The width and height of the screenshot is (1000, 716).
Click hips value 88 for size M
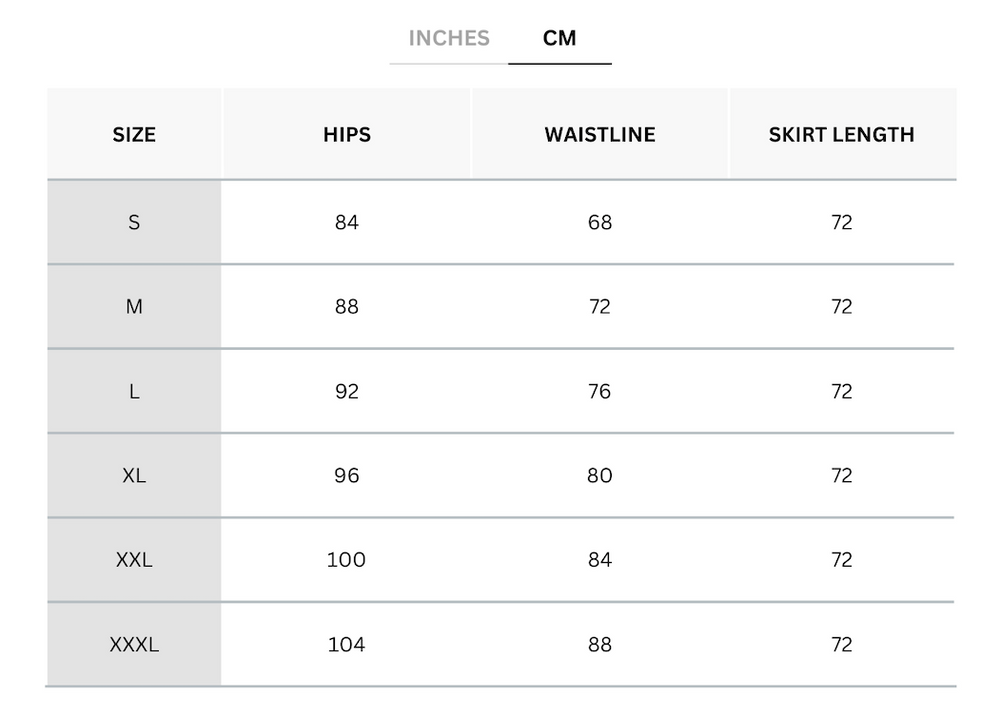(347, 307)
